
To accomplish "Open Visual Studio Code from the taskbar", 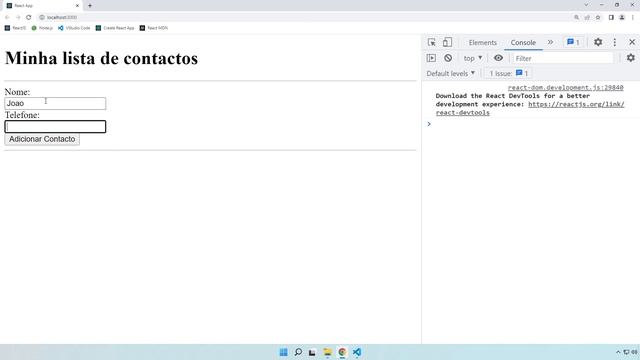I will tap(357, 352).
